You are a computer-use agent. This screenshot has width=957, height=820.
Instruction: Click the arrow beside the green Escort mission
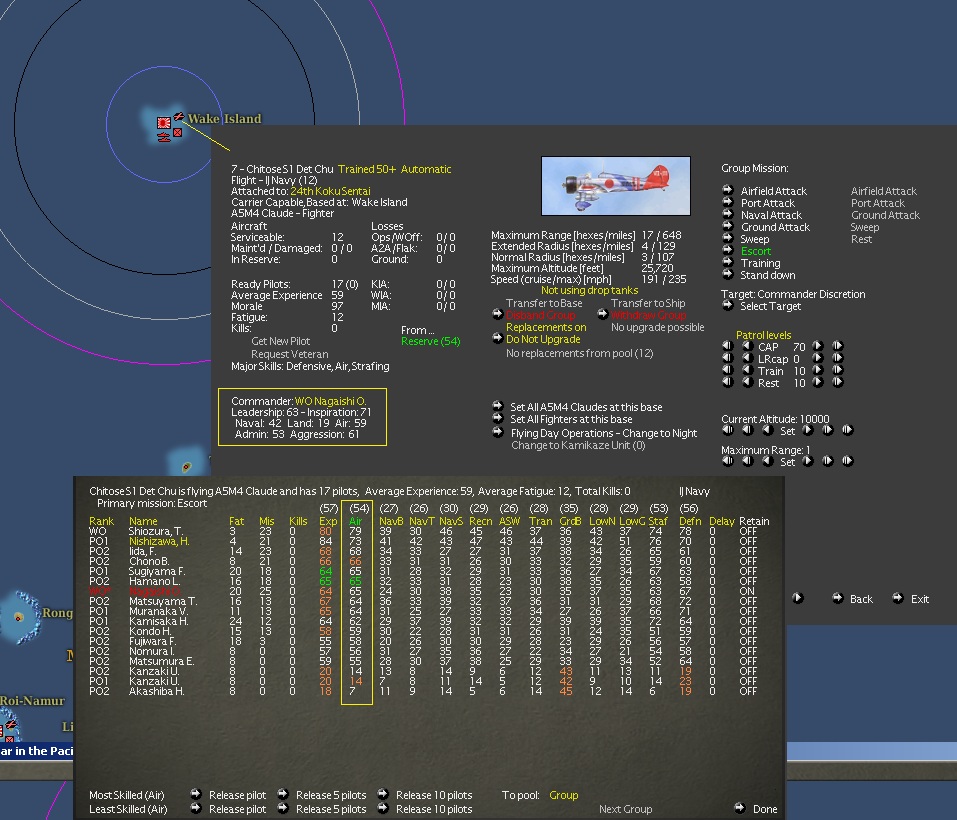(x=728, y=250)
